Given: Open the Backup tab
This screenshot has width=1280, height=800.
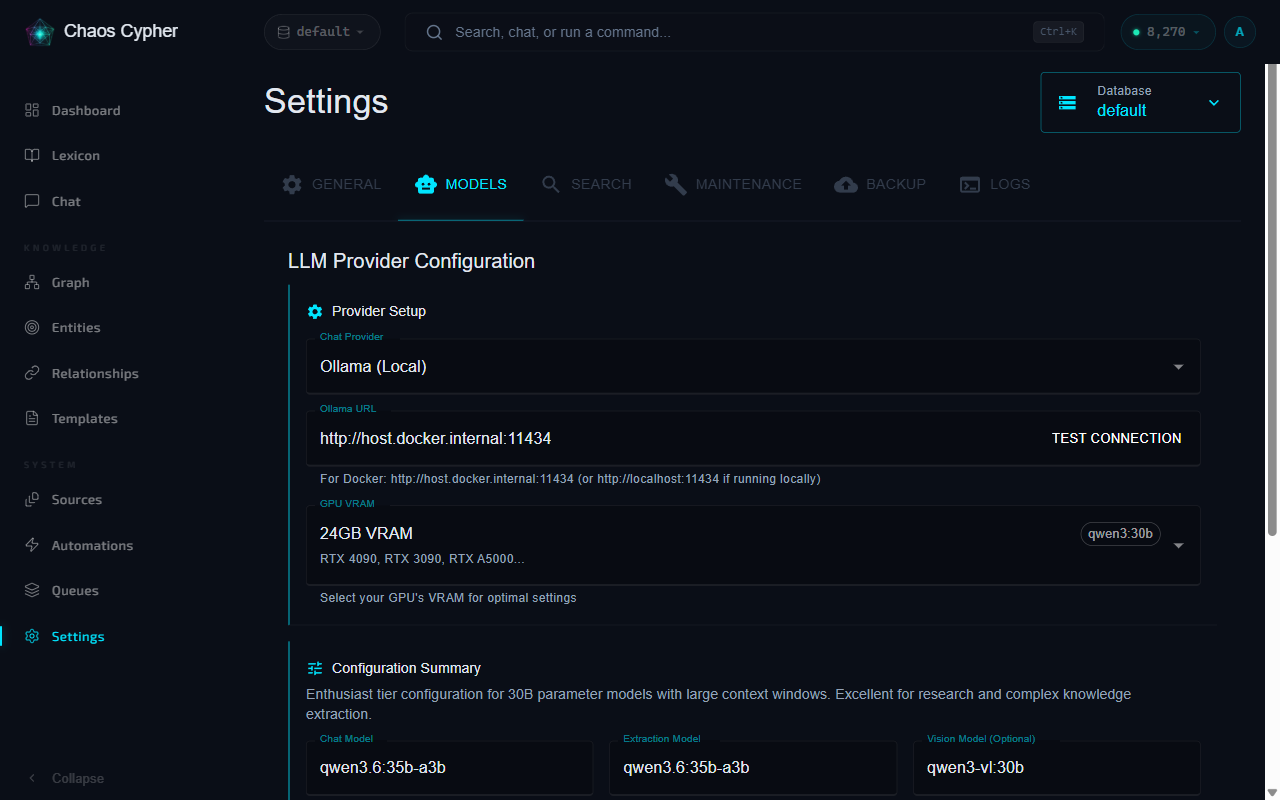Looking at the screenshot, I should (880, 184).
